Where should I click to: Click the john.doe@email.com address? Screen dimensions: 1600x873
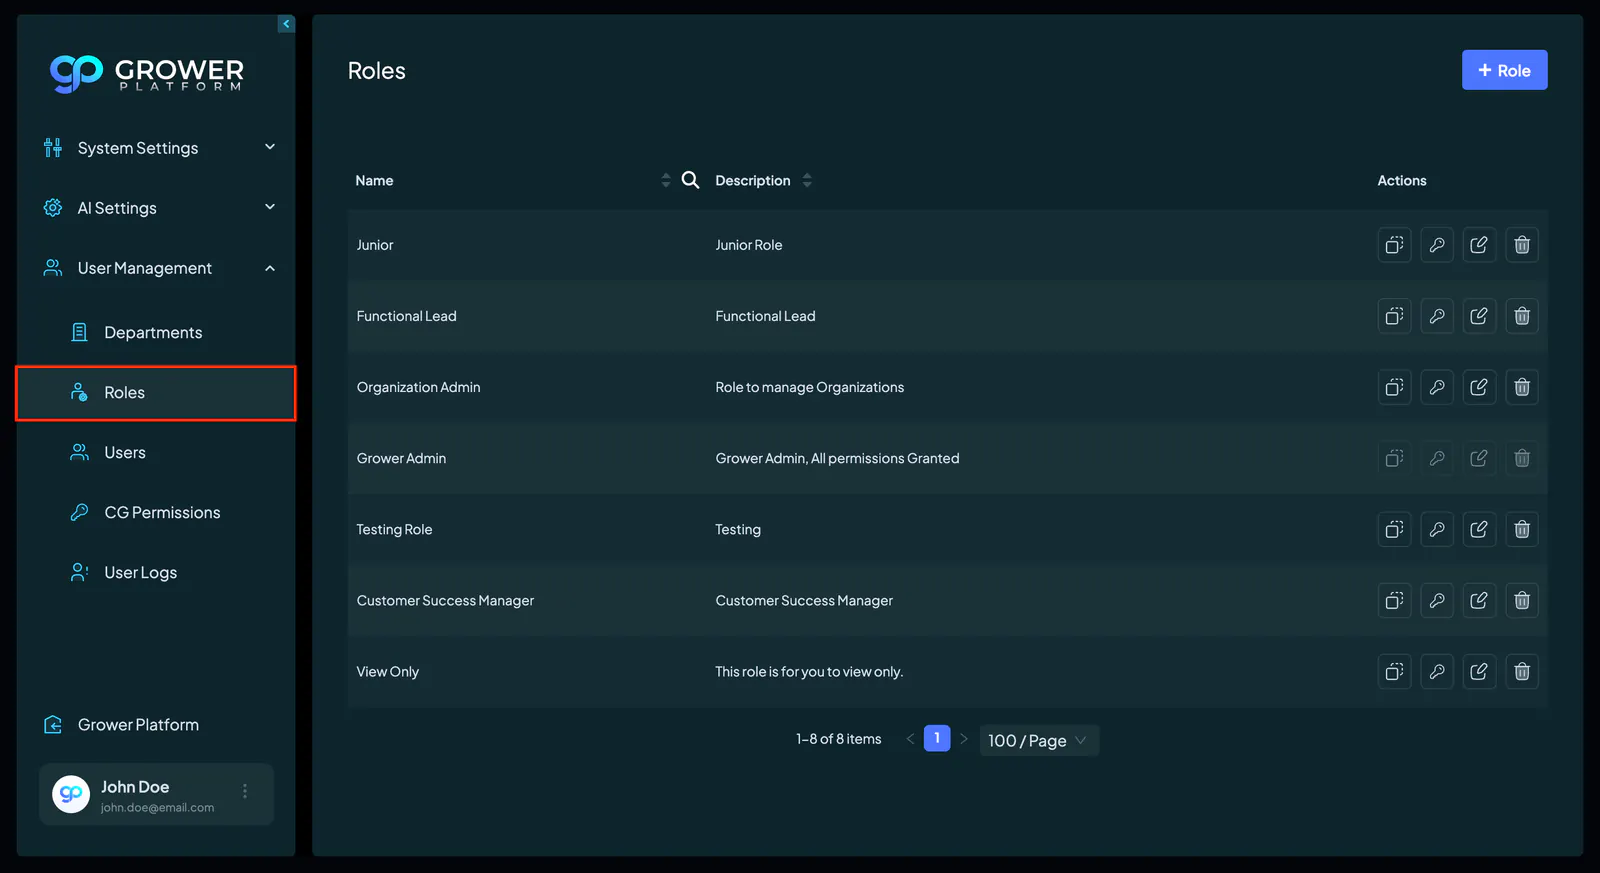point(157,808)
